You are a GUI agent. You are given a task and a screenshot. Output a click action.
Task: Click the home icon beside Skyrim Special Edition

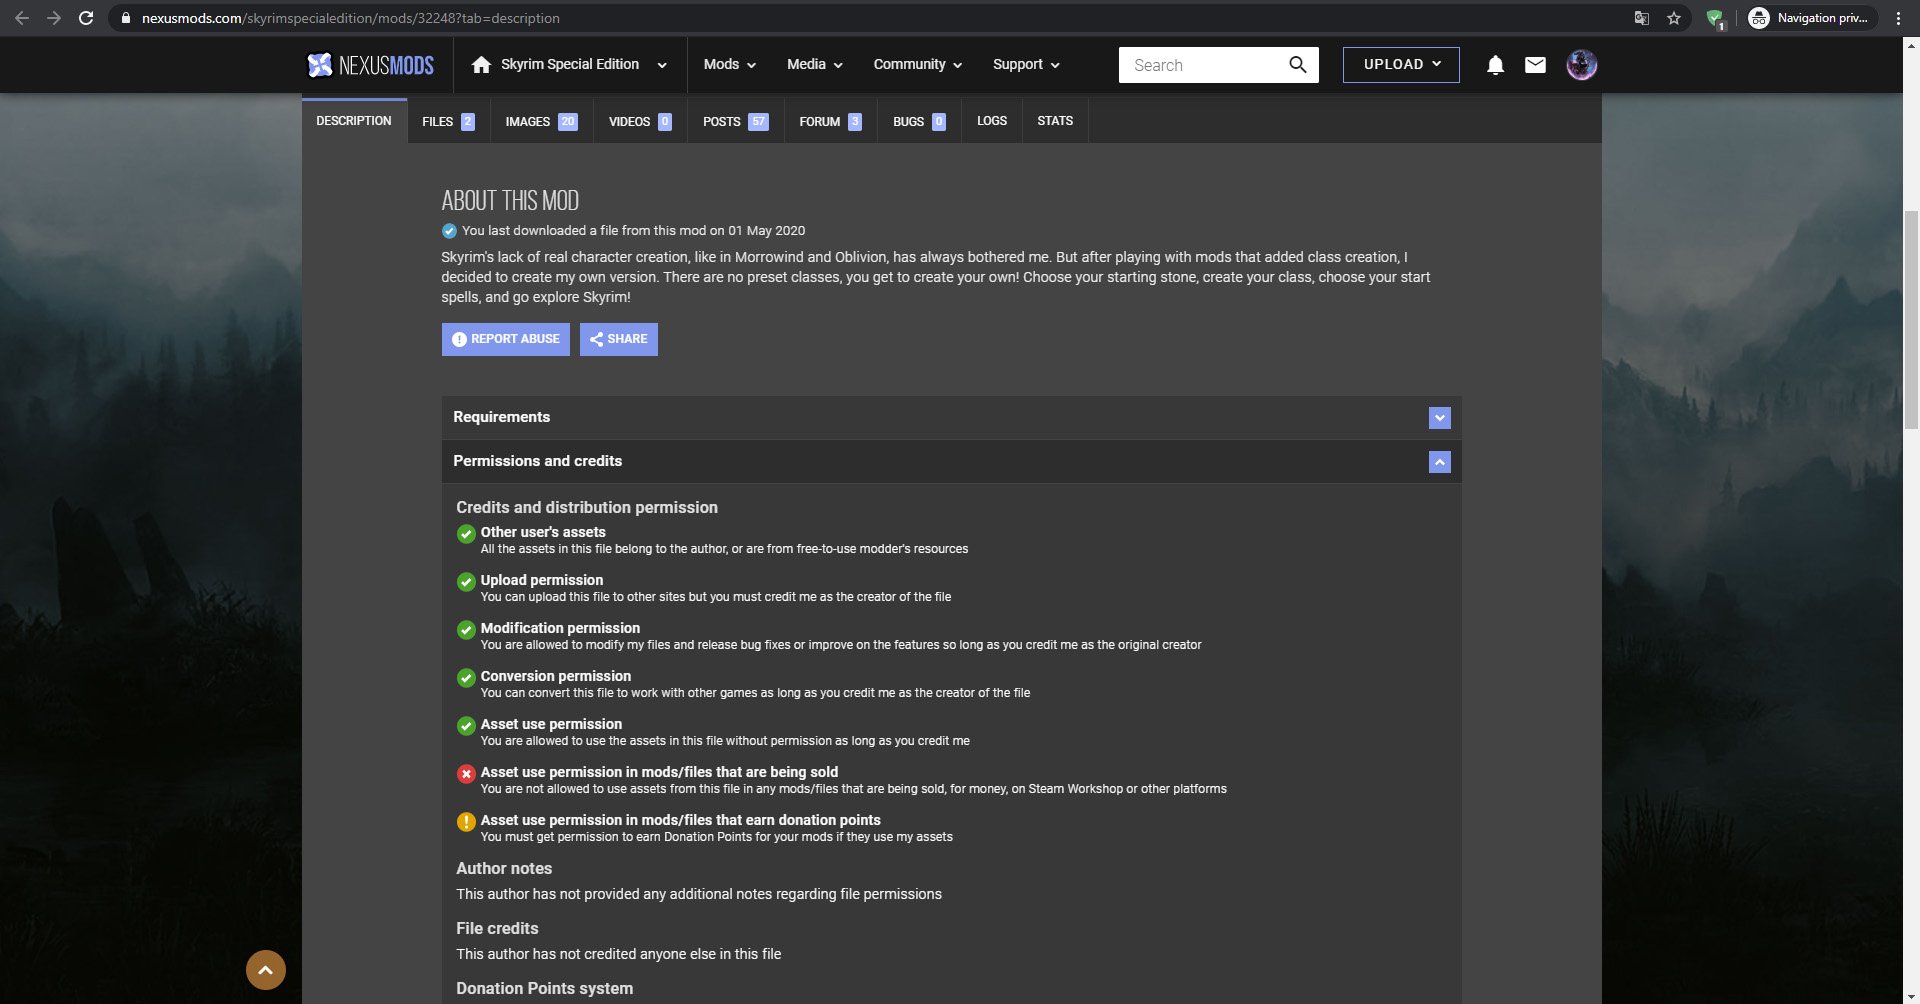pos(481,65)
